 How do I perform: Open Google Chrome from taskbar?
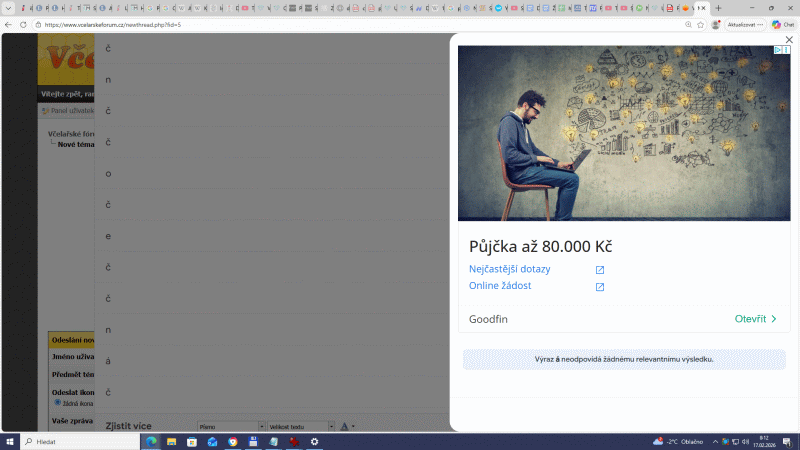click(x=233, y=442)
